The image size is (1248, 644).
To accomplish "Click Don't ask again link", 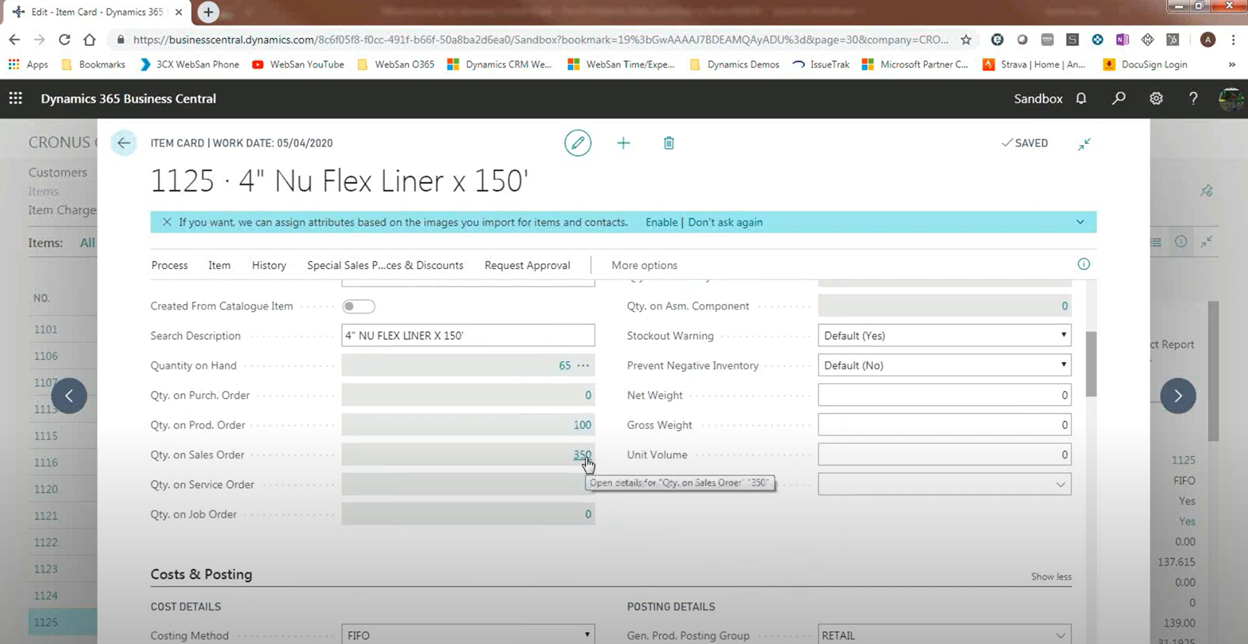I will (725, 222).
